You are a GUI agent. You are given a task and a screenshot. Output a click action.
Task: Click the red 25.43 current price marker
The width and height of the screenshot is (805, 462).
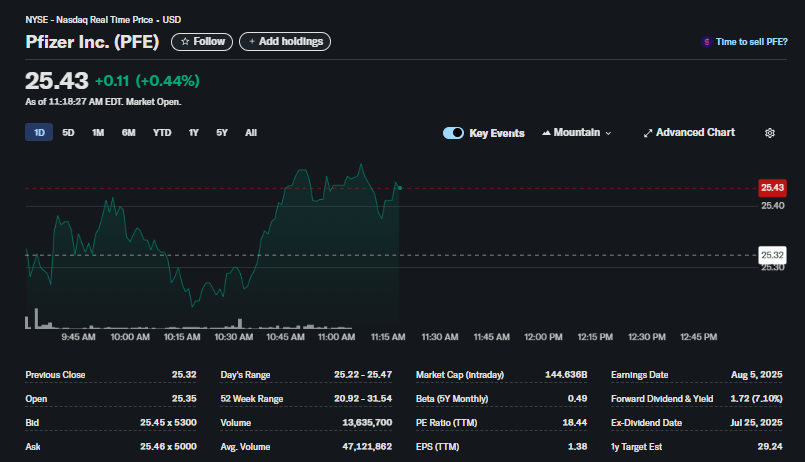pos(772,188)
